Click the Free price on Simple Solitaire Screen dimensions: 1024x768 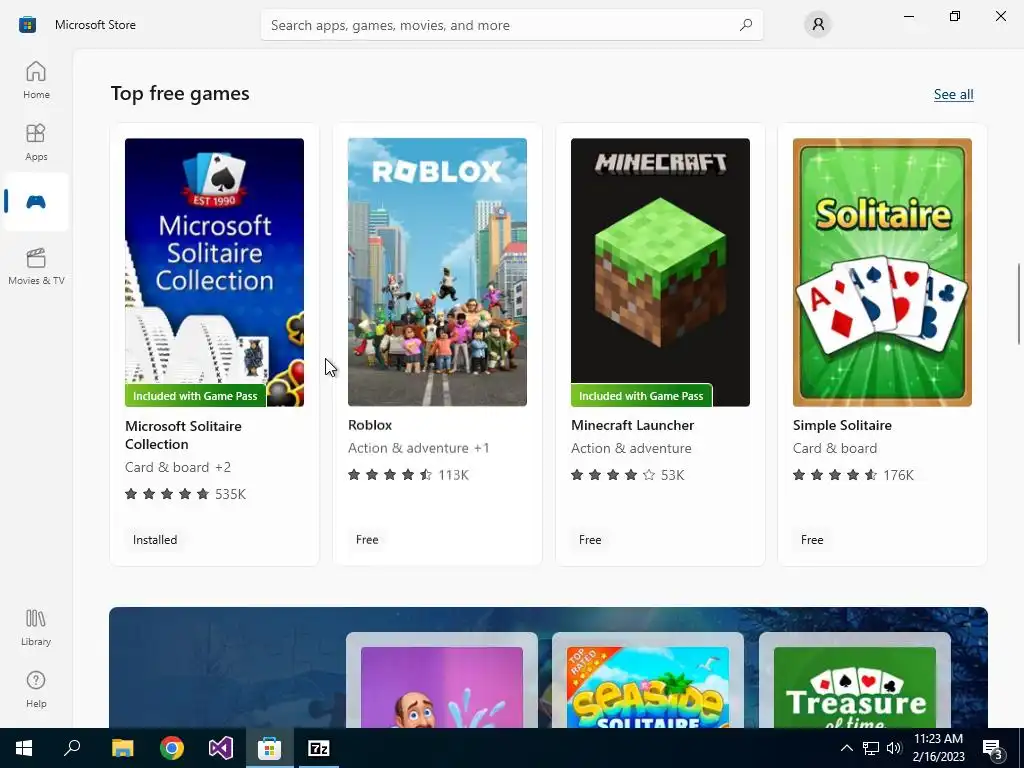[x=812, y=539]
